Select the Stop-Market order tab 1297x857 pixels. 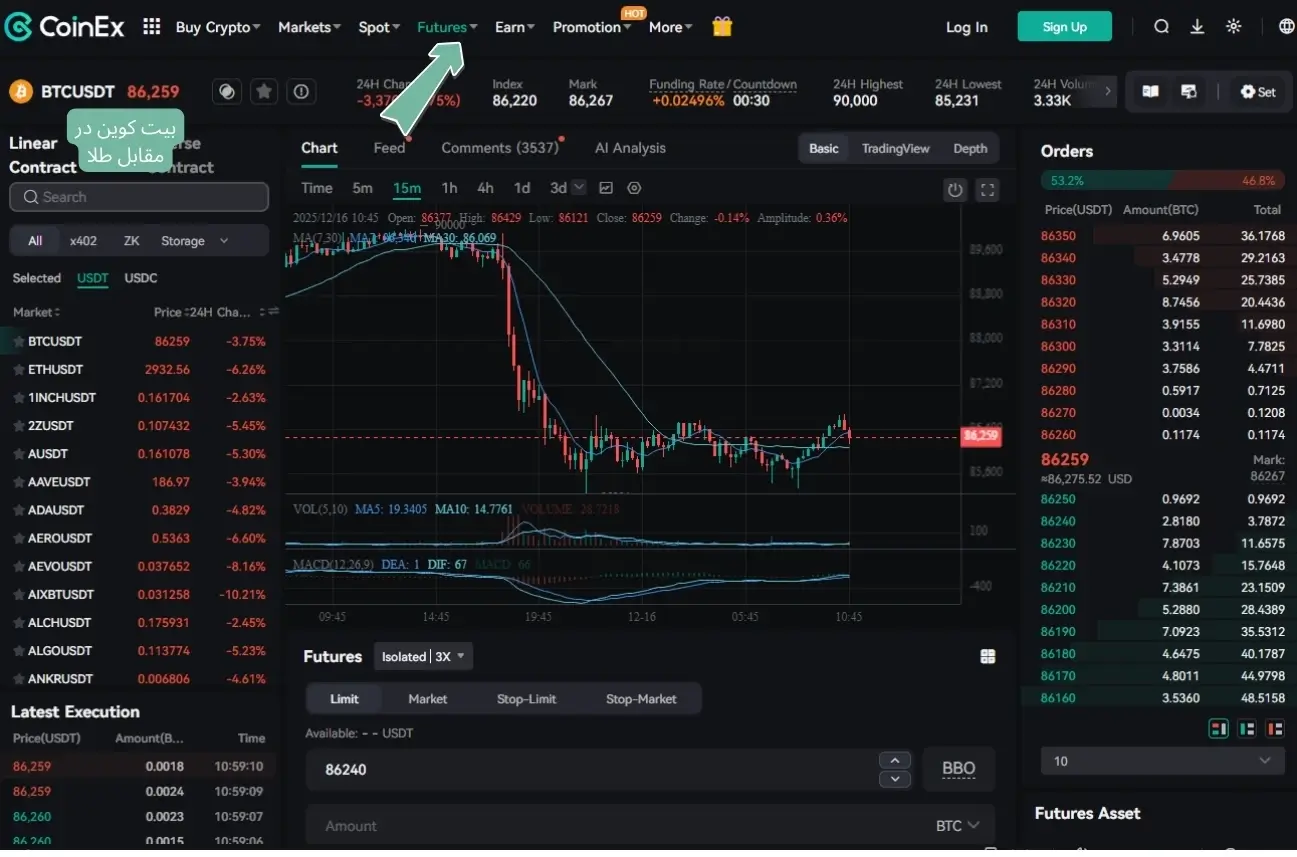pos(641,699)
